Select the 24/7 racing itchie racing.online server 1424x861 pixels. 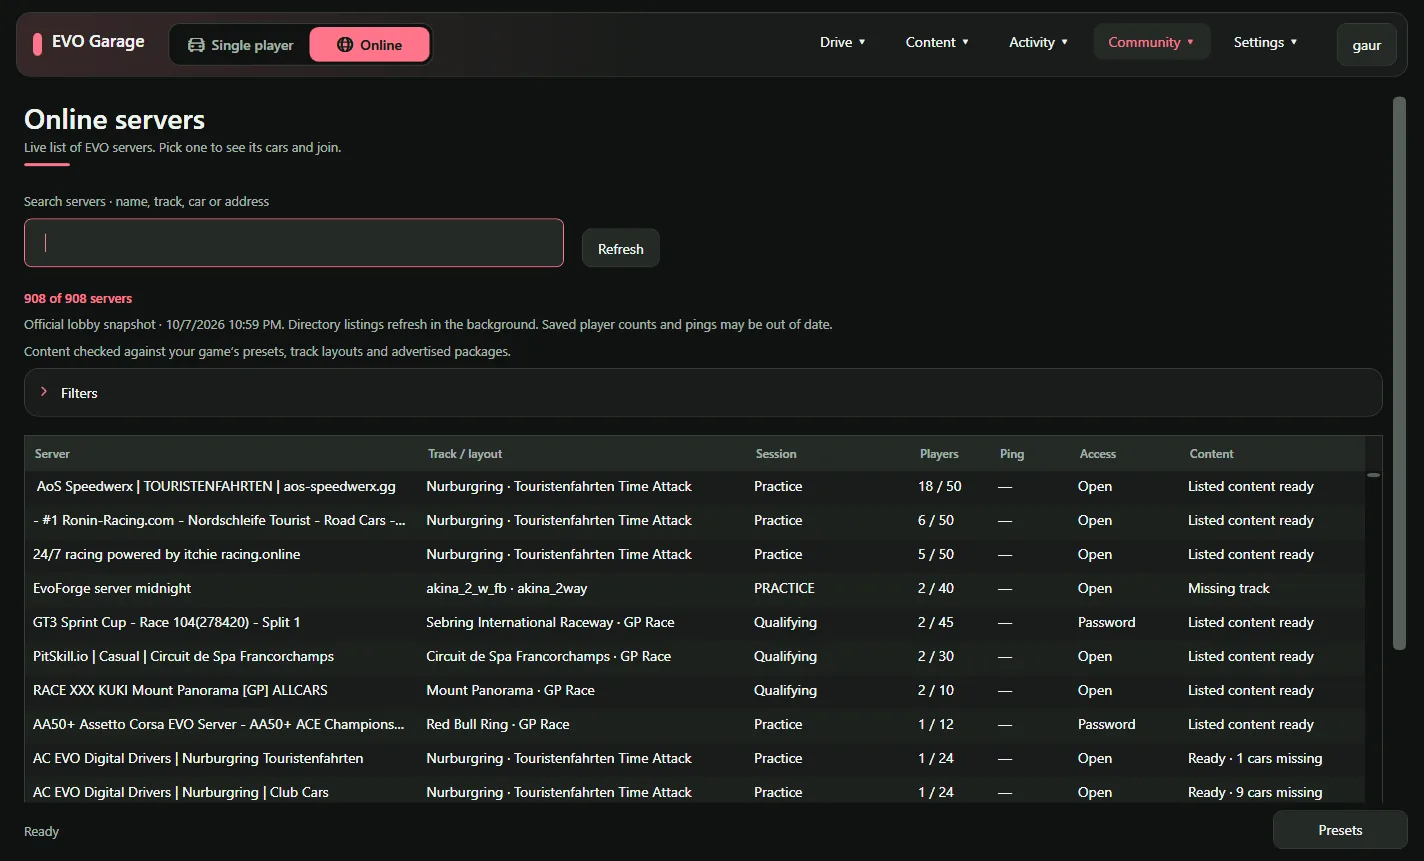[x=695, y=555]
